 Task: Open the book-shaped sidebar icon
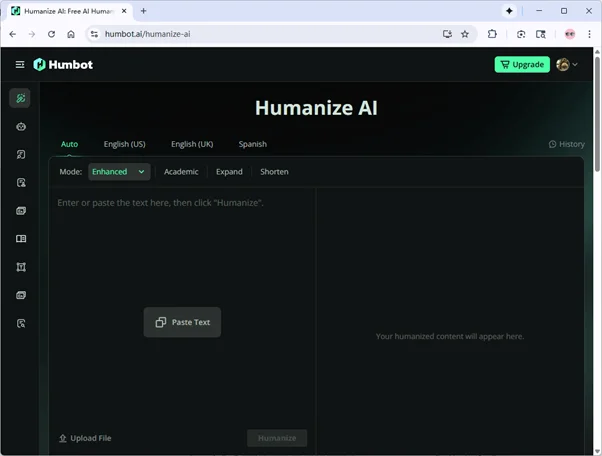tap(20, 239)
